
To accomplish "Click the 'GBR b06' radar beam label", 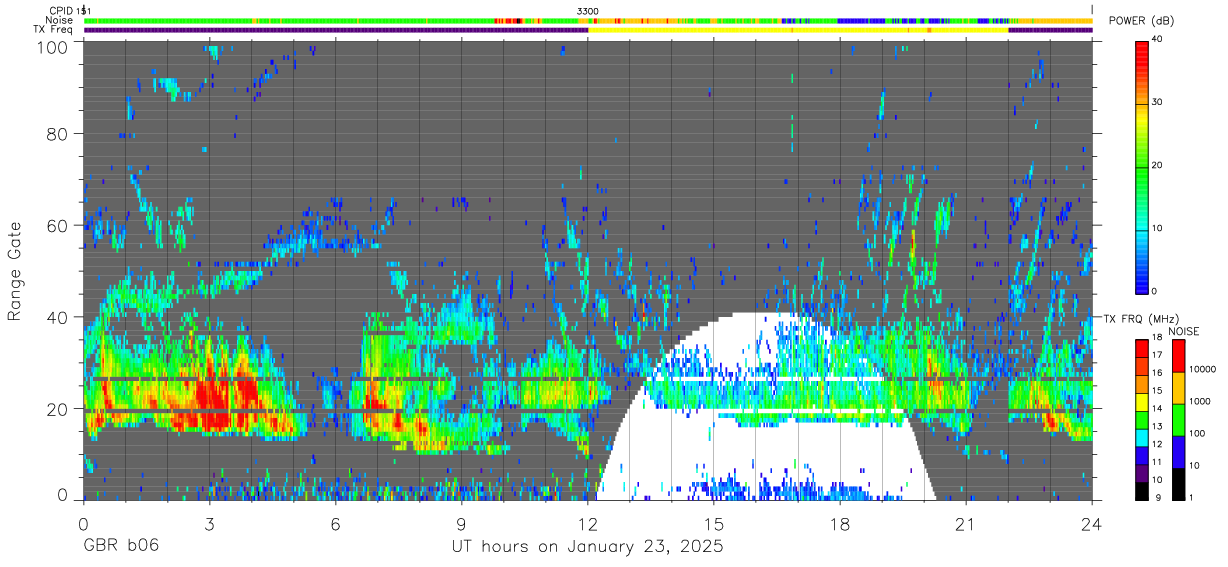I will (121, 548).
